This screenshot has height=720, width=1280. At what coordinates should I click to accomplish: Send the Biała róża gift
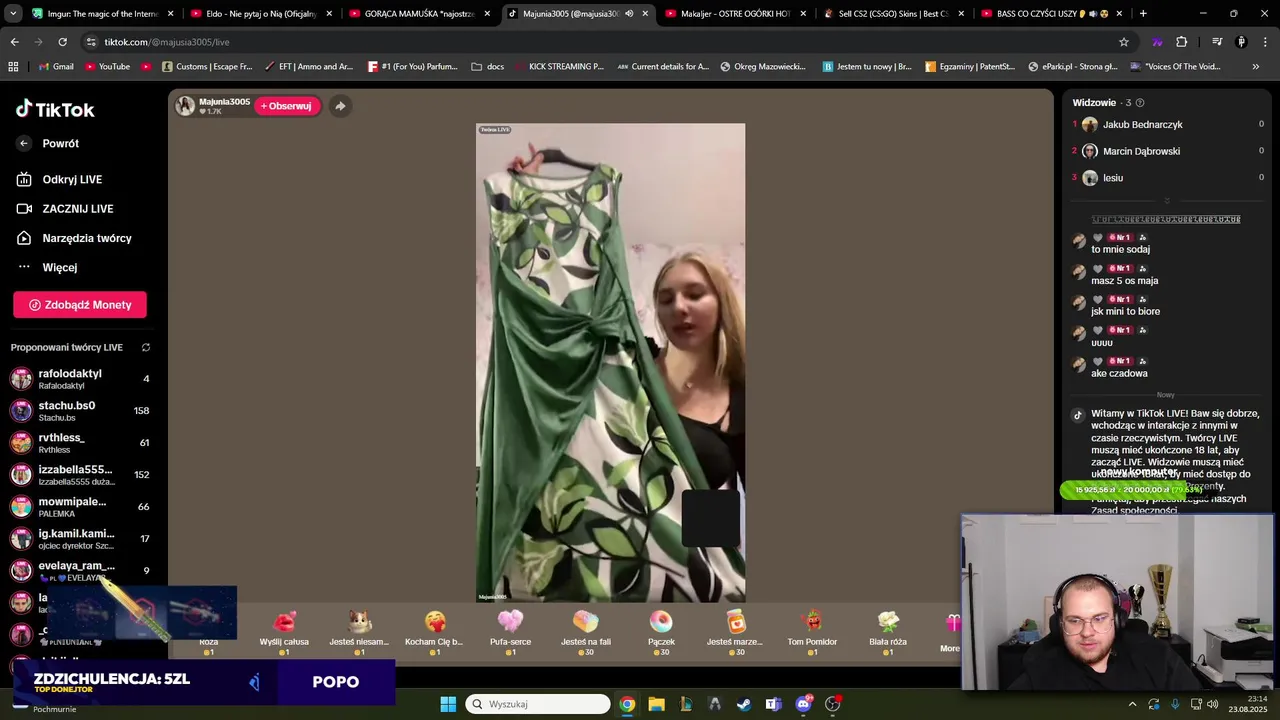[888, 633]
